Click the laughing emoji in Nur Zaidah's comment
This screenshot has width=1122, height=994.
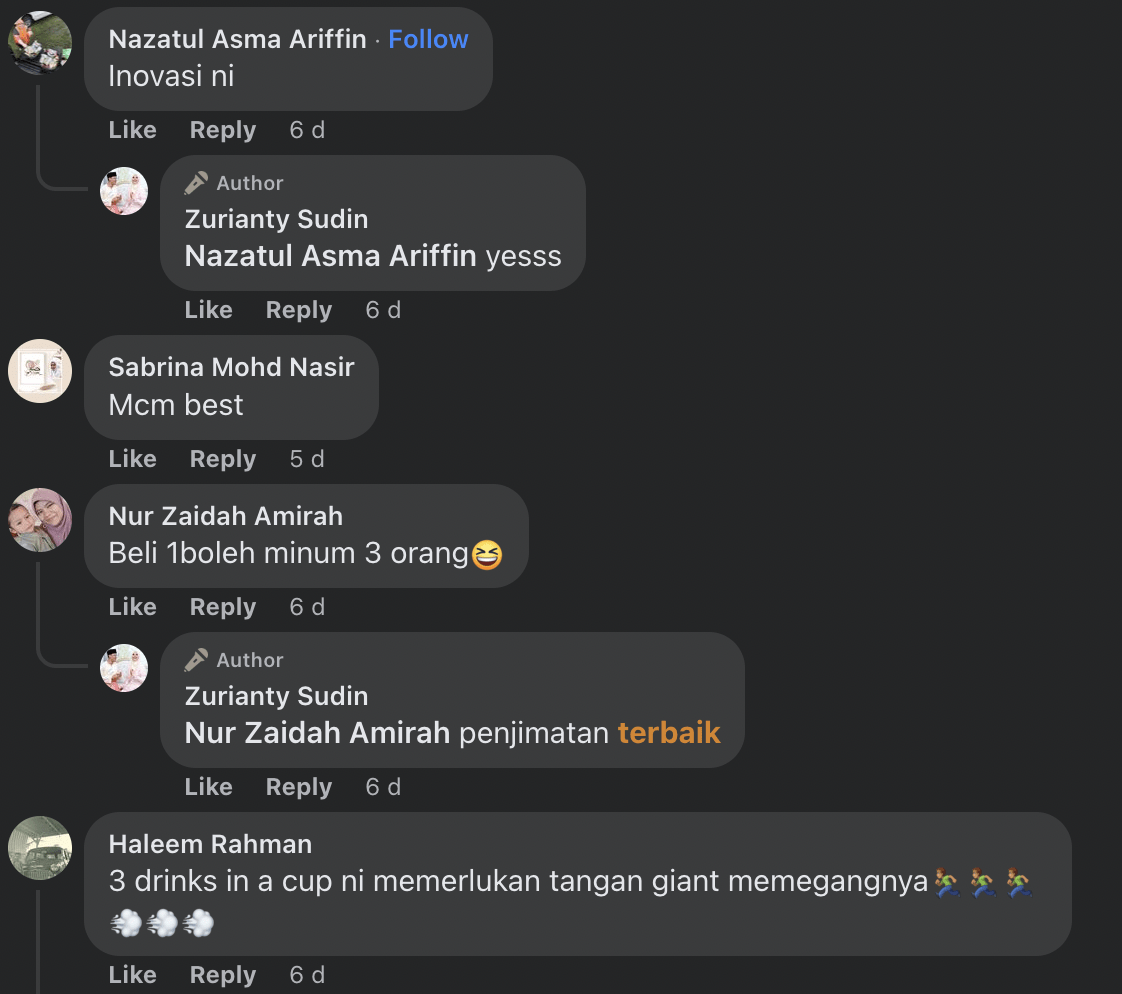(487, 555)
